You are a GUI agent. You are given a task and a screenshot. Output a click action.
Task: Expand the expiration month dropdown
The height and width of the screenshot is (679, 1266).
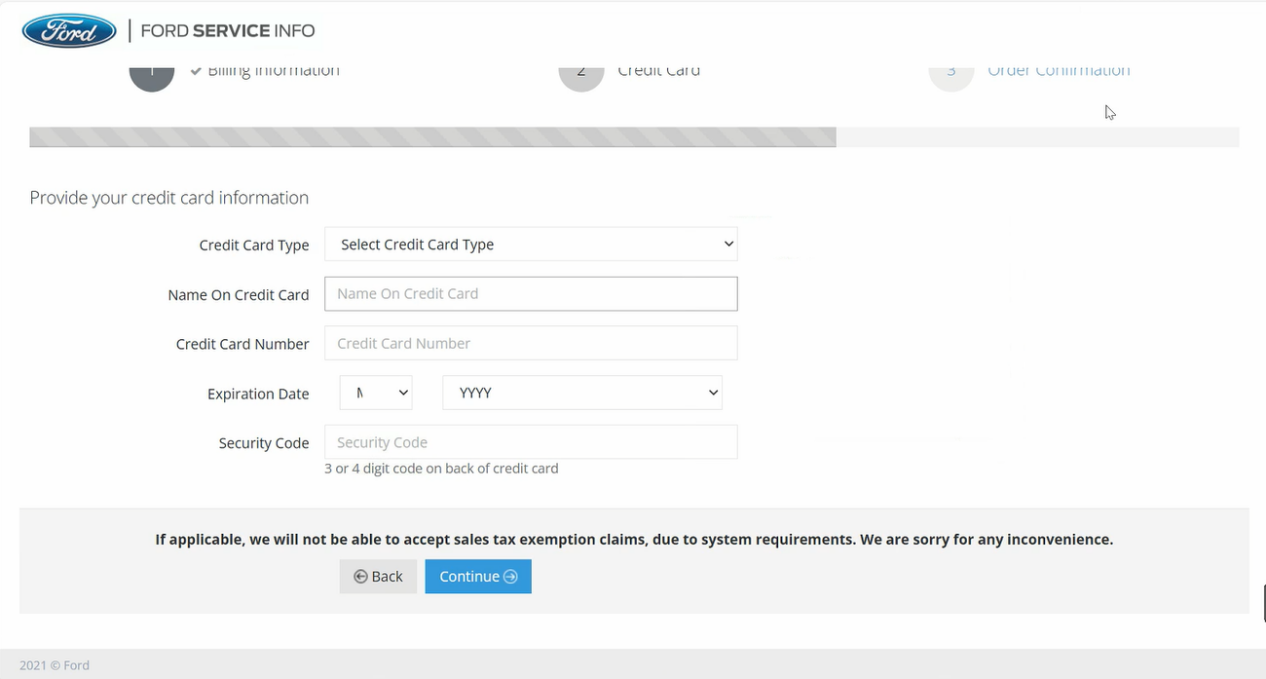(375, 393)
